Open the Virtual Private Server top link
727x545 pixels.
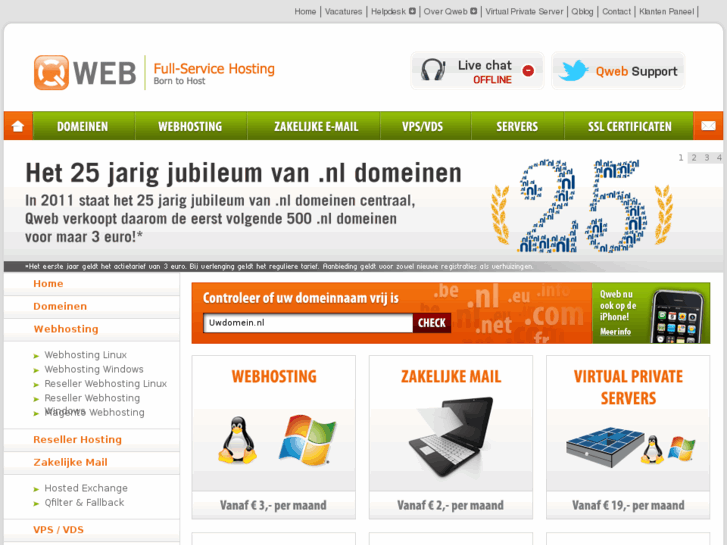[x=524, y=12]
